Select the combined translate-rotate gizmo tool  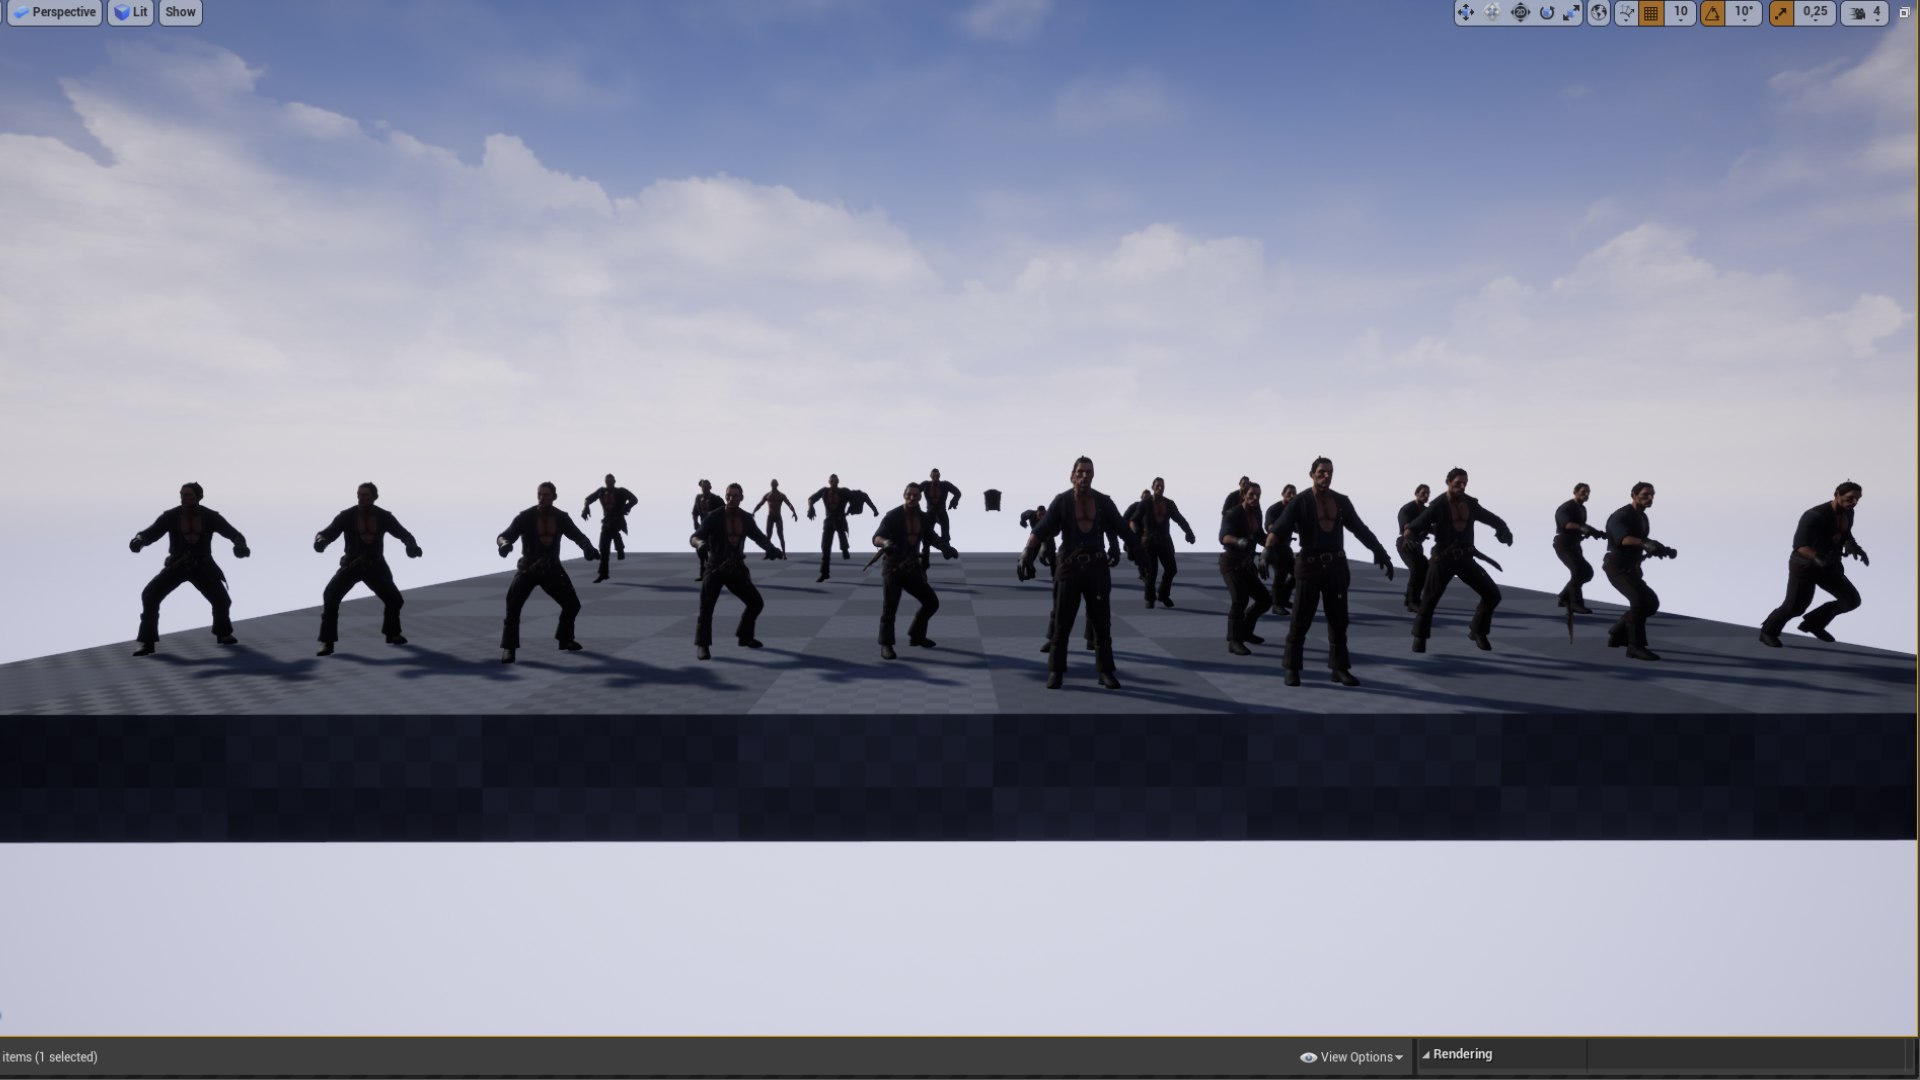click(x=1492, y=12)
